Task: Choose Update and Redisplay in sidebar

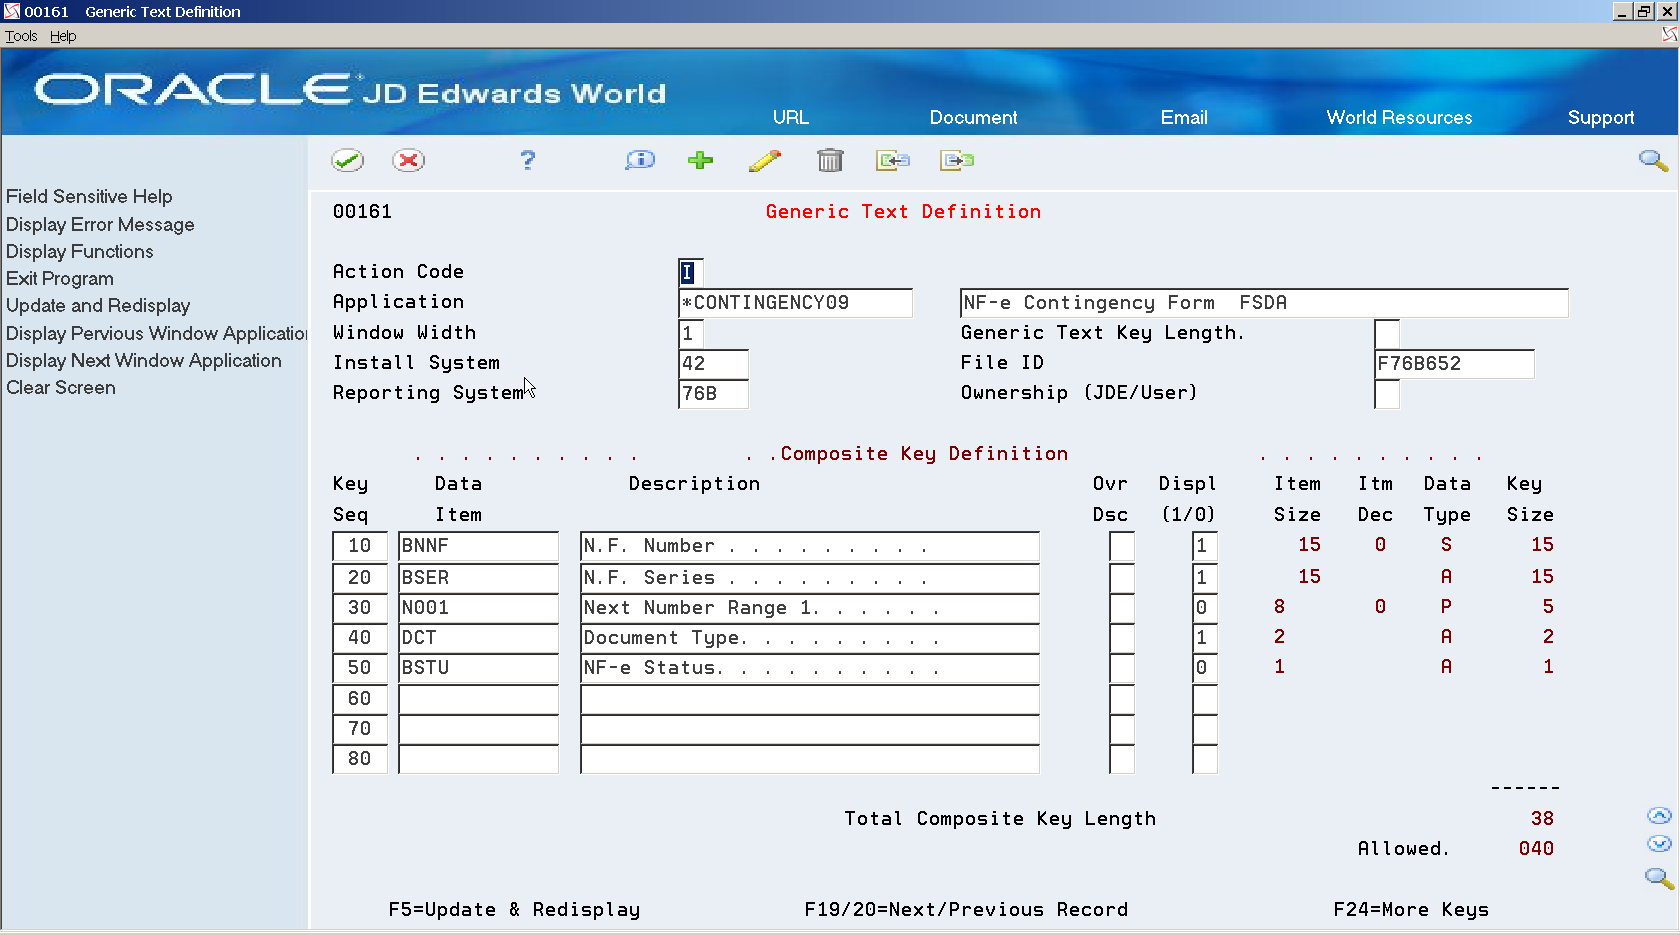Action: 98,305
